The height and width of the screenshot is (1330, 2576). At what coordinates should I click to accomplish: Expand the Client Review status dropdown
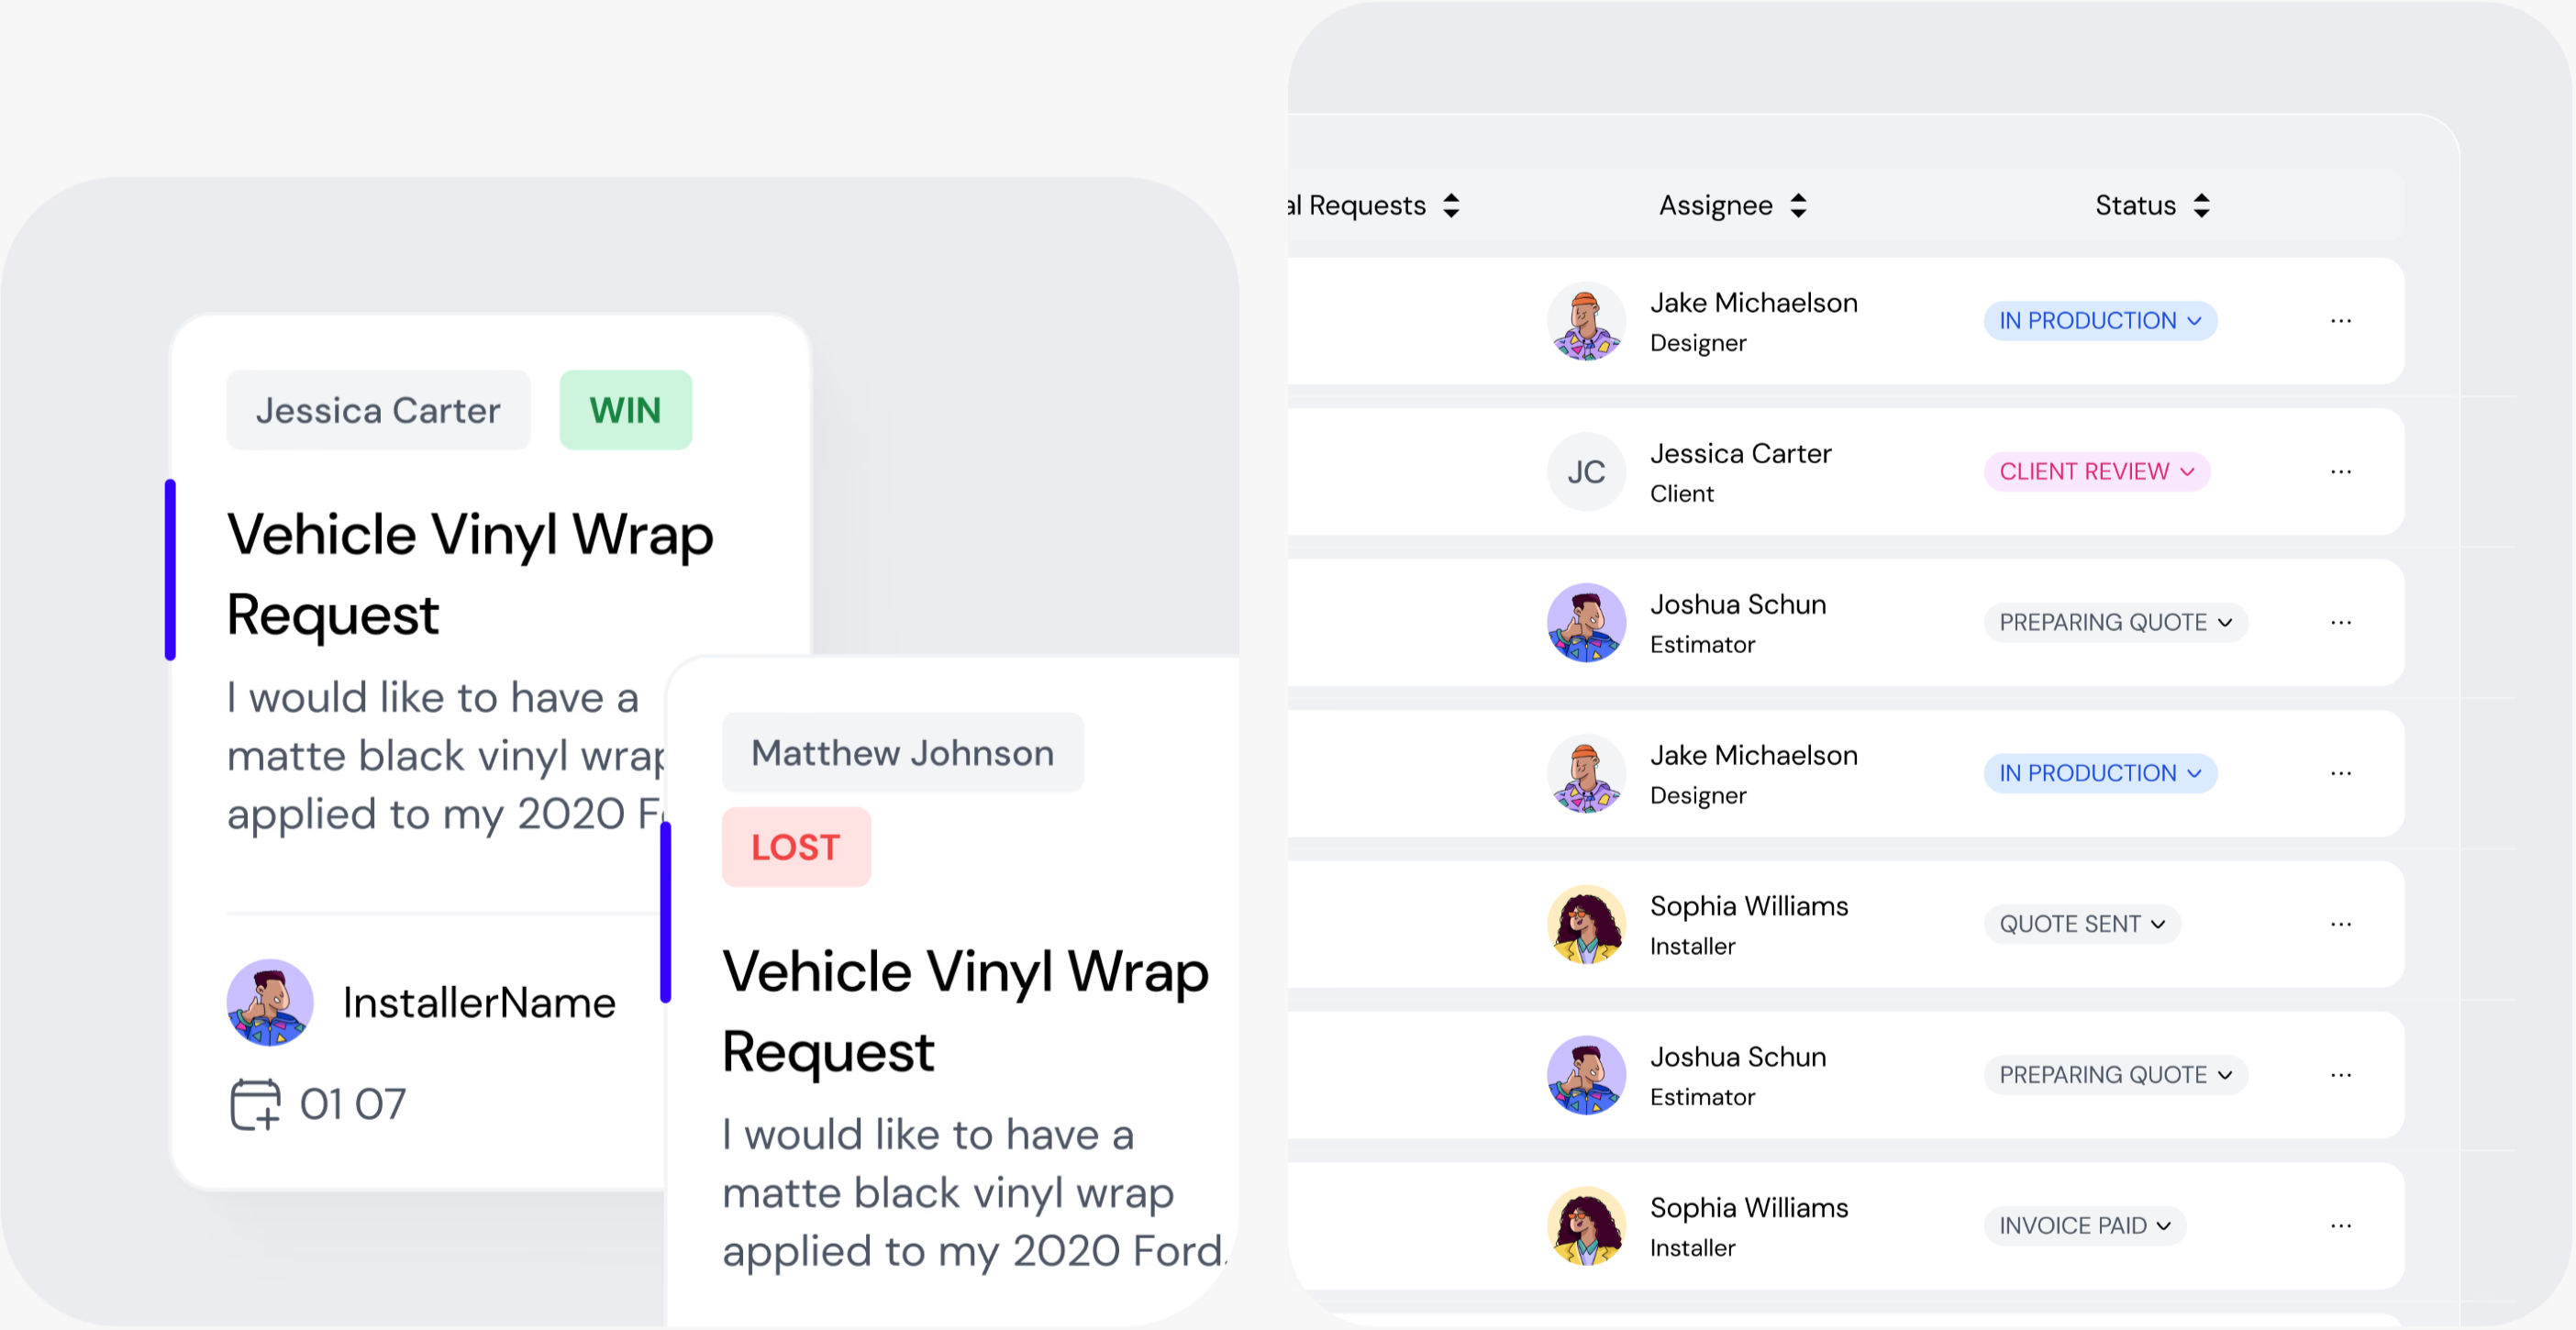point(2096,471)
